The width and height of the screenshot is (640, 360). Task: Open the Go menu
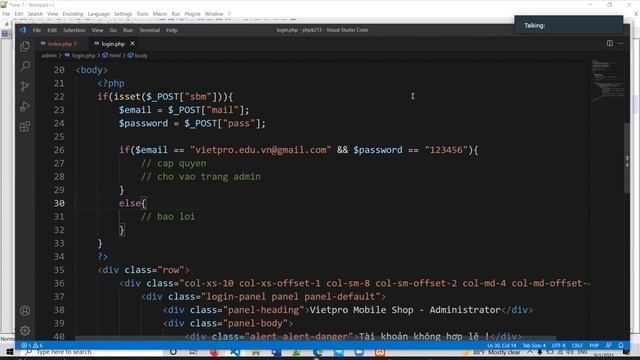click(113, 30)
